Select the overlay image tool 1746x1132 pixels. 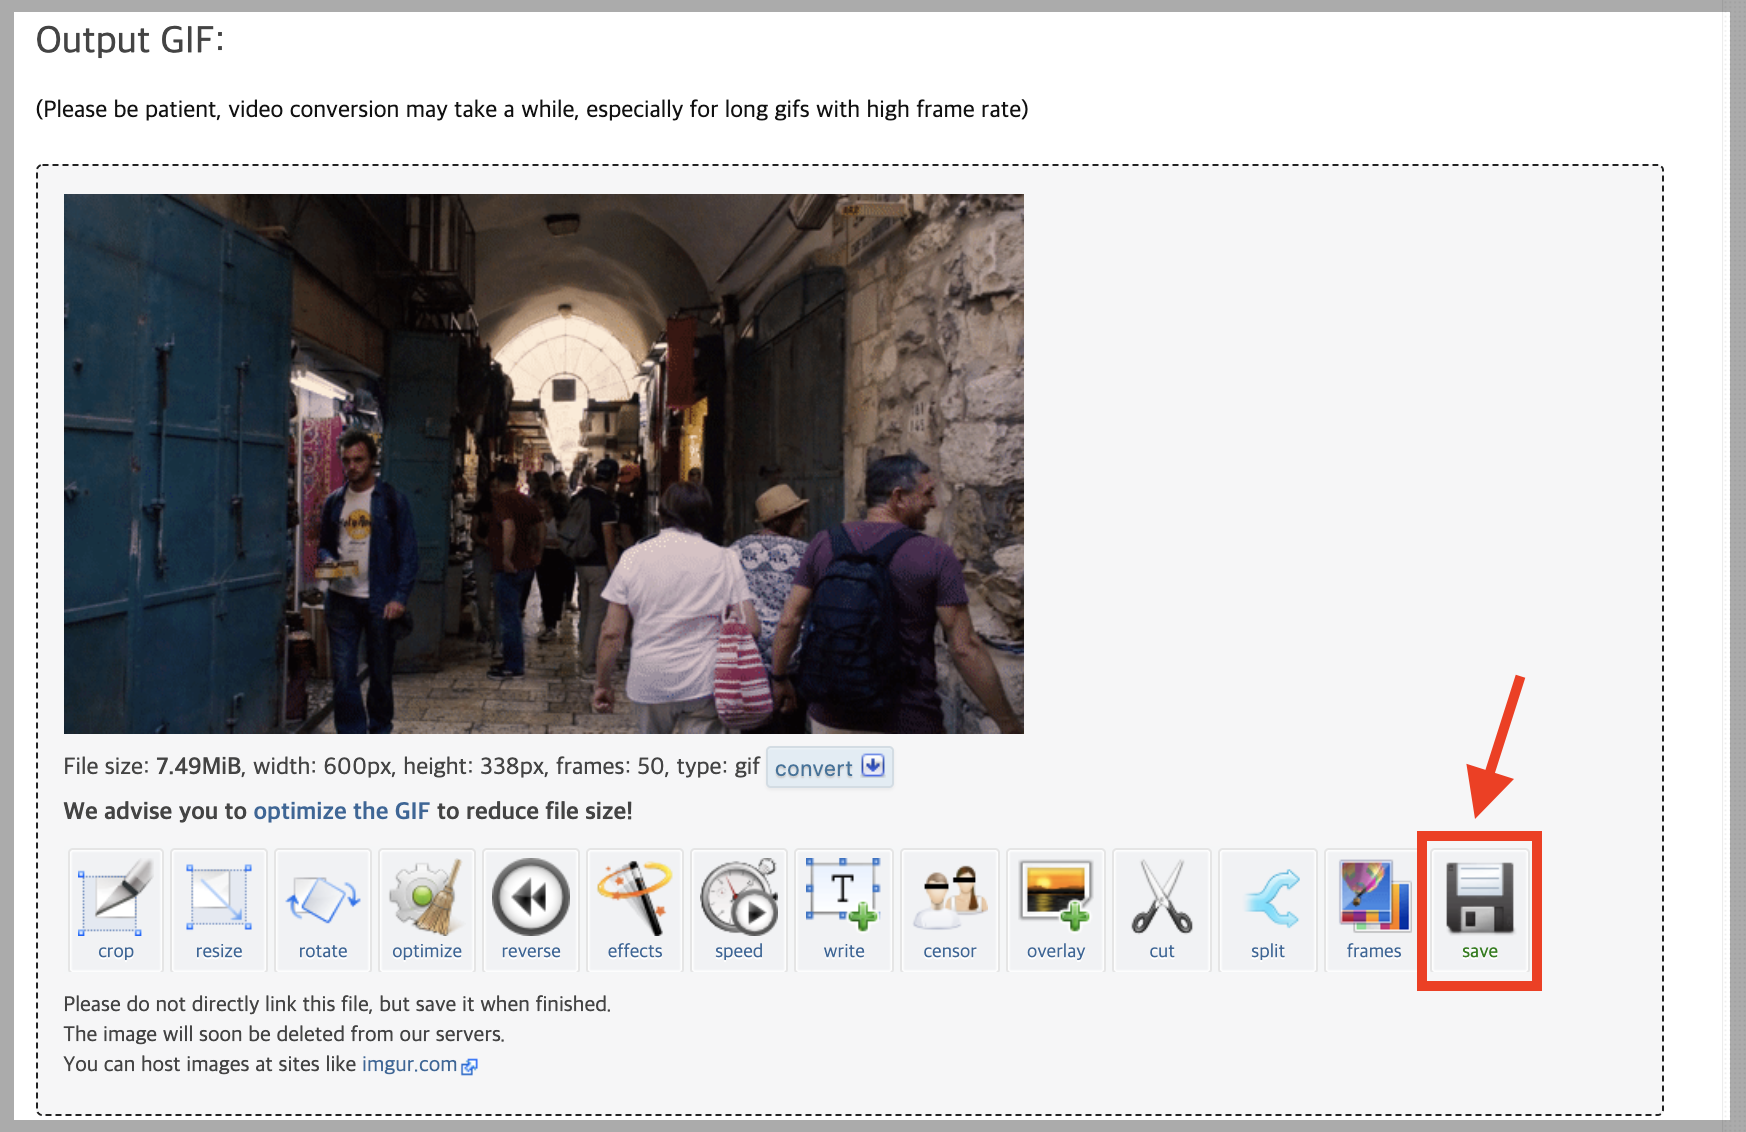click(x=1056, y=910)
